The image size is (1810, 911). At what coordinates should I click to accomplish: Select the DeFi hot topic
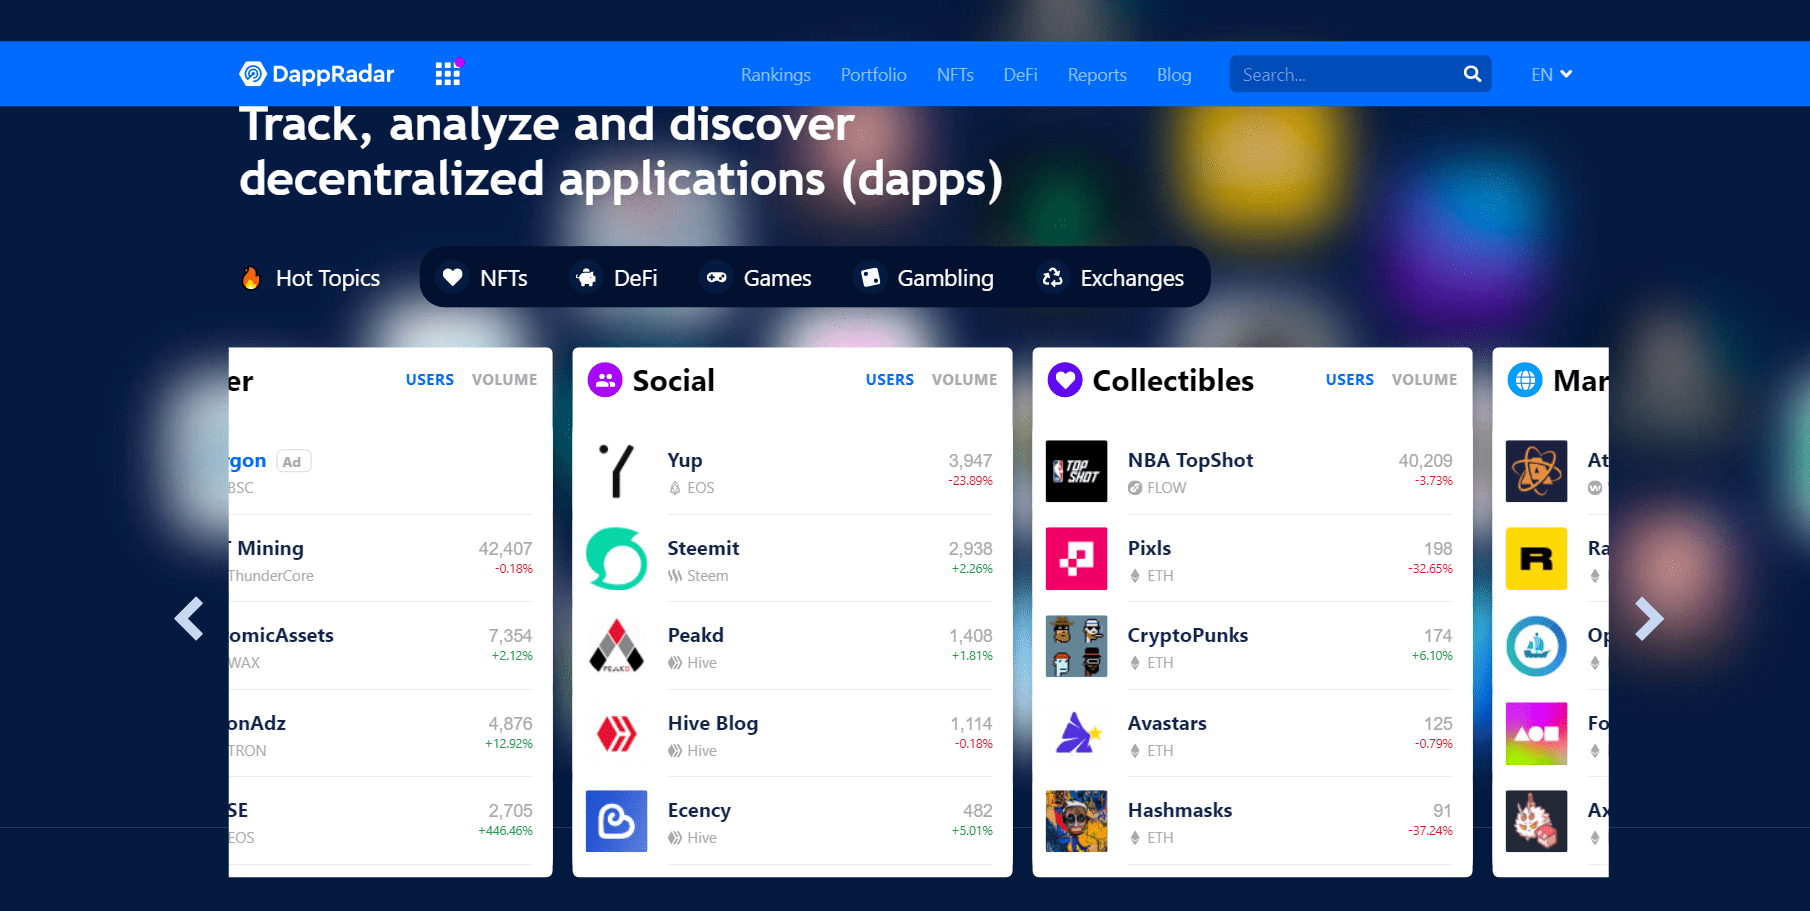pos(616,277)
